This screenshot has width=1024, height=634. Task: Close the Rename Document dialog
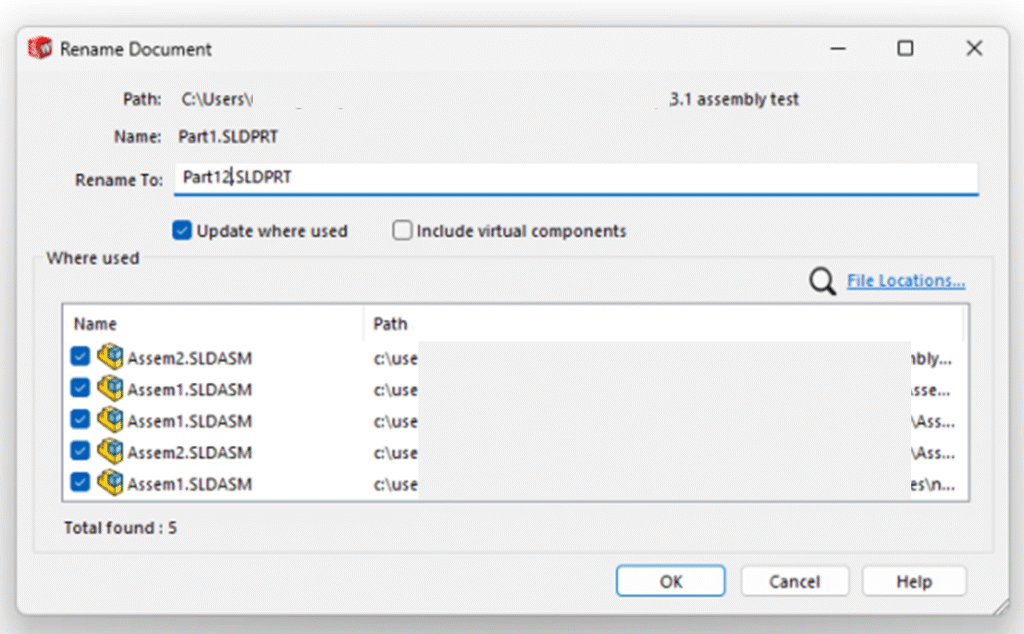point(973,48)
